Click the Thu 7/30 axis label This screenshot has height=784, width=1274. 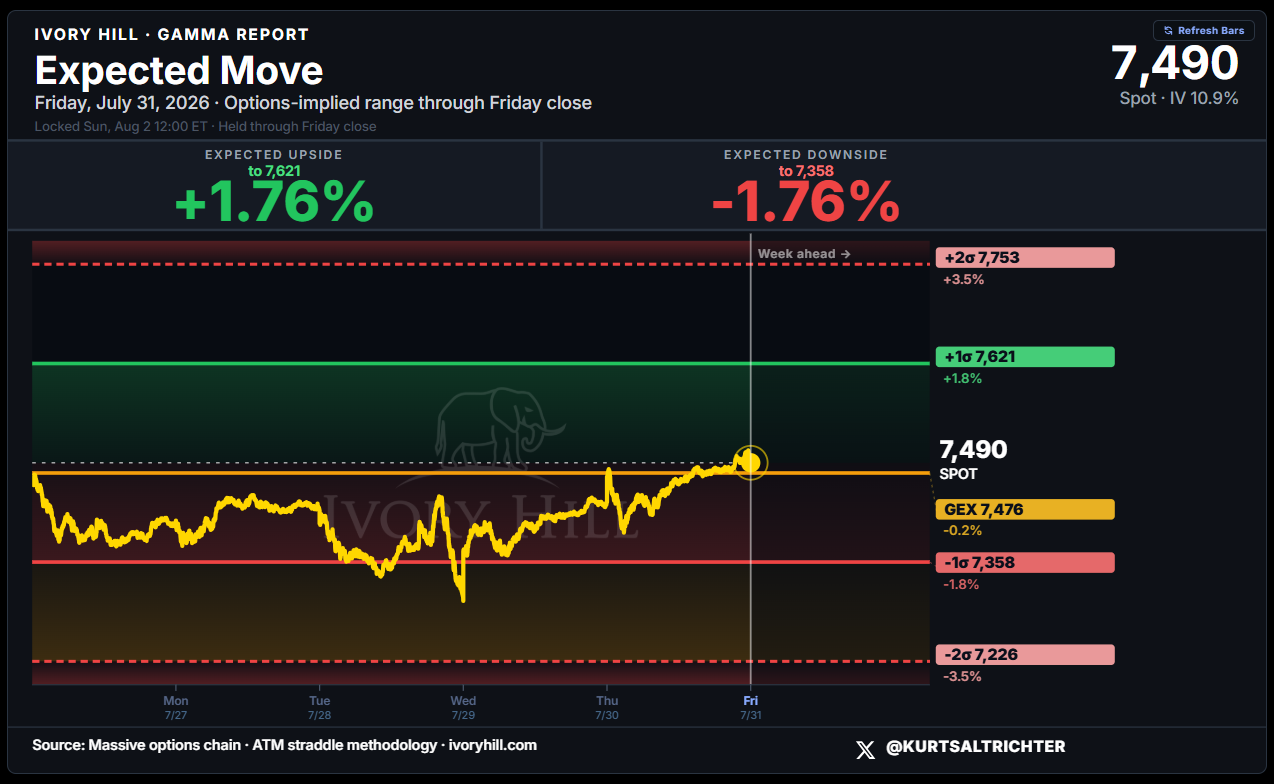point(607,707)
